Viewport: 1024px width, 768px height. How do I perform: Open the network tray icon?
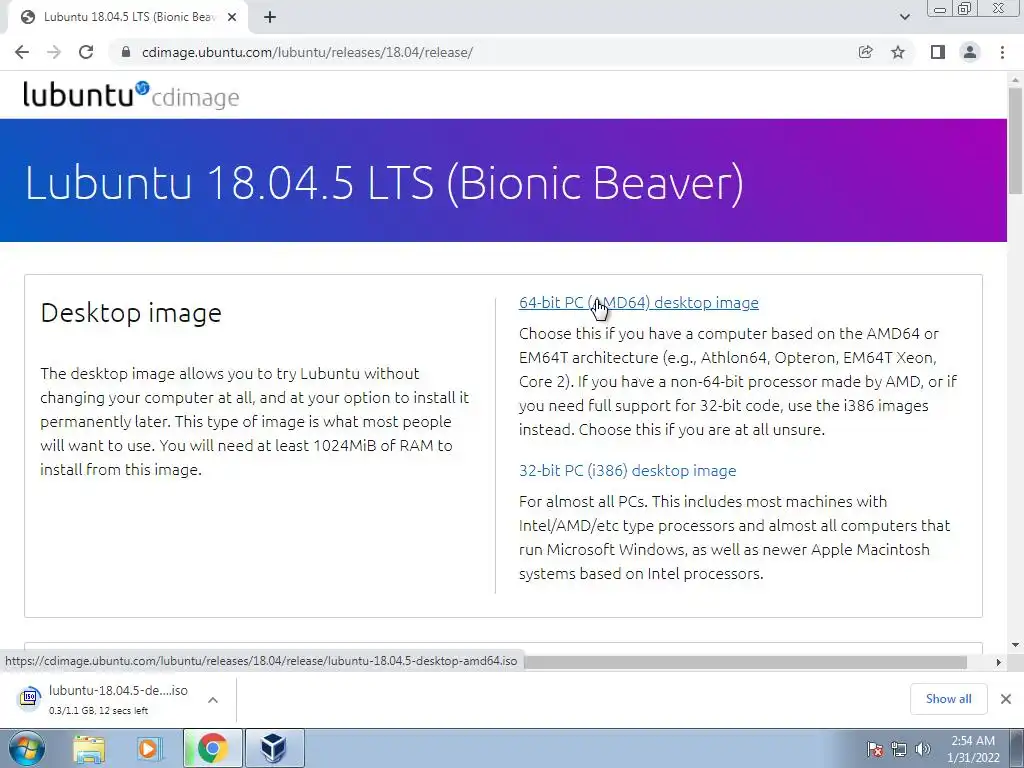point(899,749)
